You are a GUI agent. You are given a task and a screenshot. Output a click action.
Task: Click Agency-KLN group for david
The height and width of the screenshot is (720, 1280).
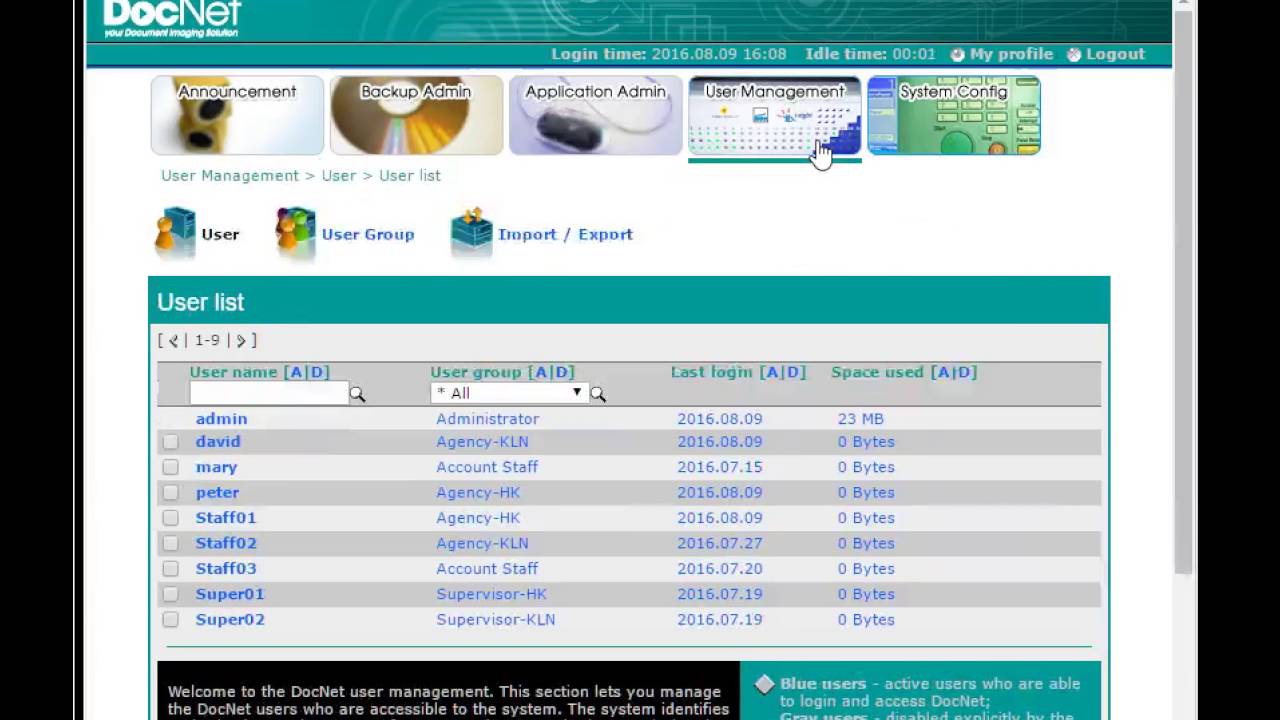coord(482,442)
